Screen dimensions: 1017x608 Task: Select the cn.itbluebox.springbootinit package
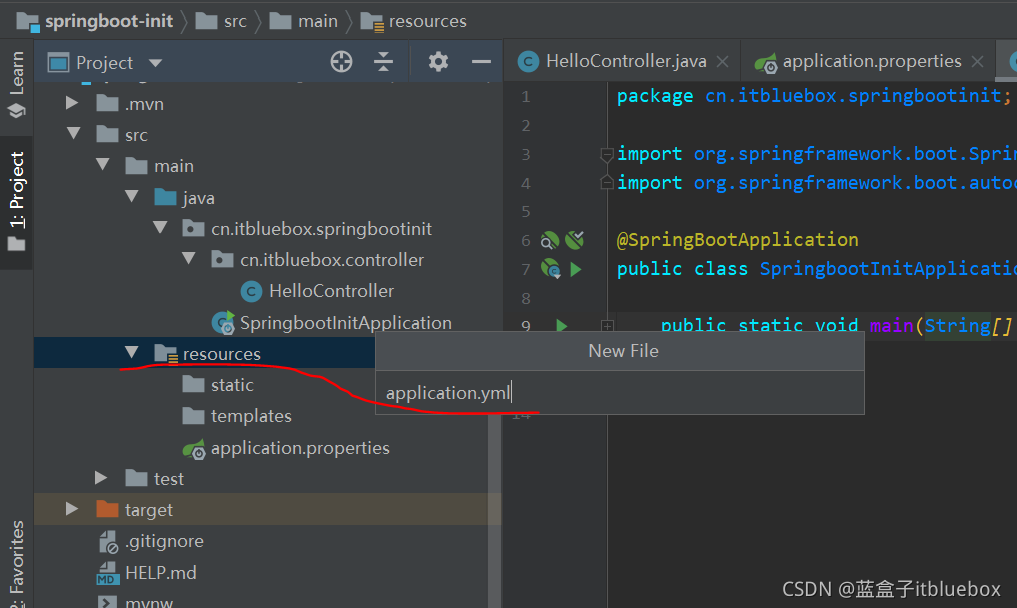coord(307,229)
